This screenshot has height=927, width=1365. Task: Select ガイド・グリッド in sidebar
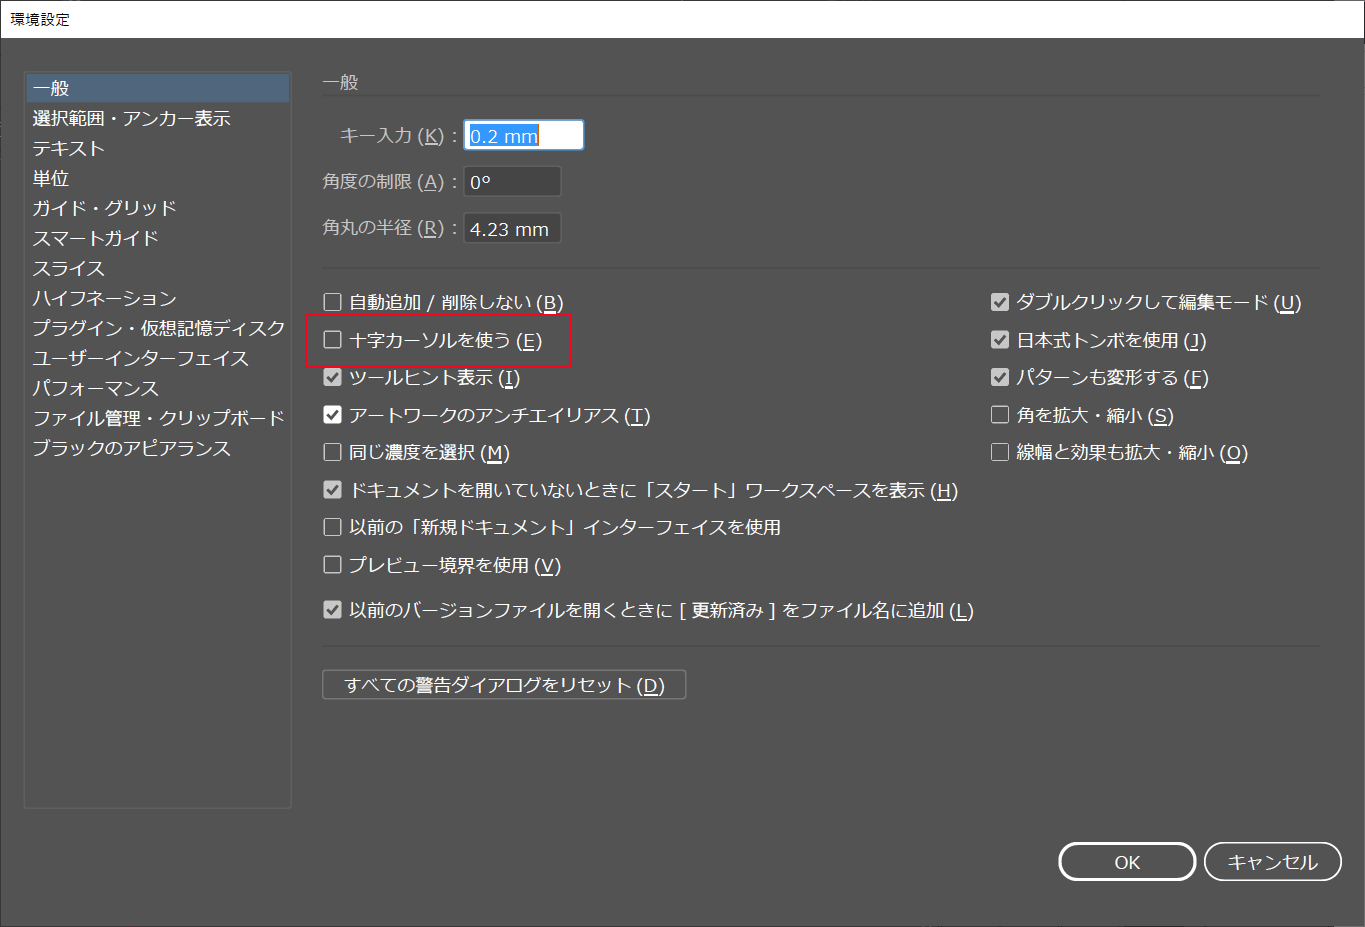104,208
